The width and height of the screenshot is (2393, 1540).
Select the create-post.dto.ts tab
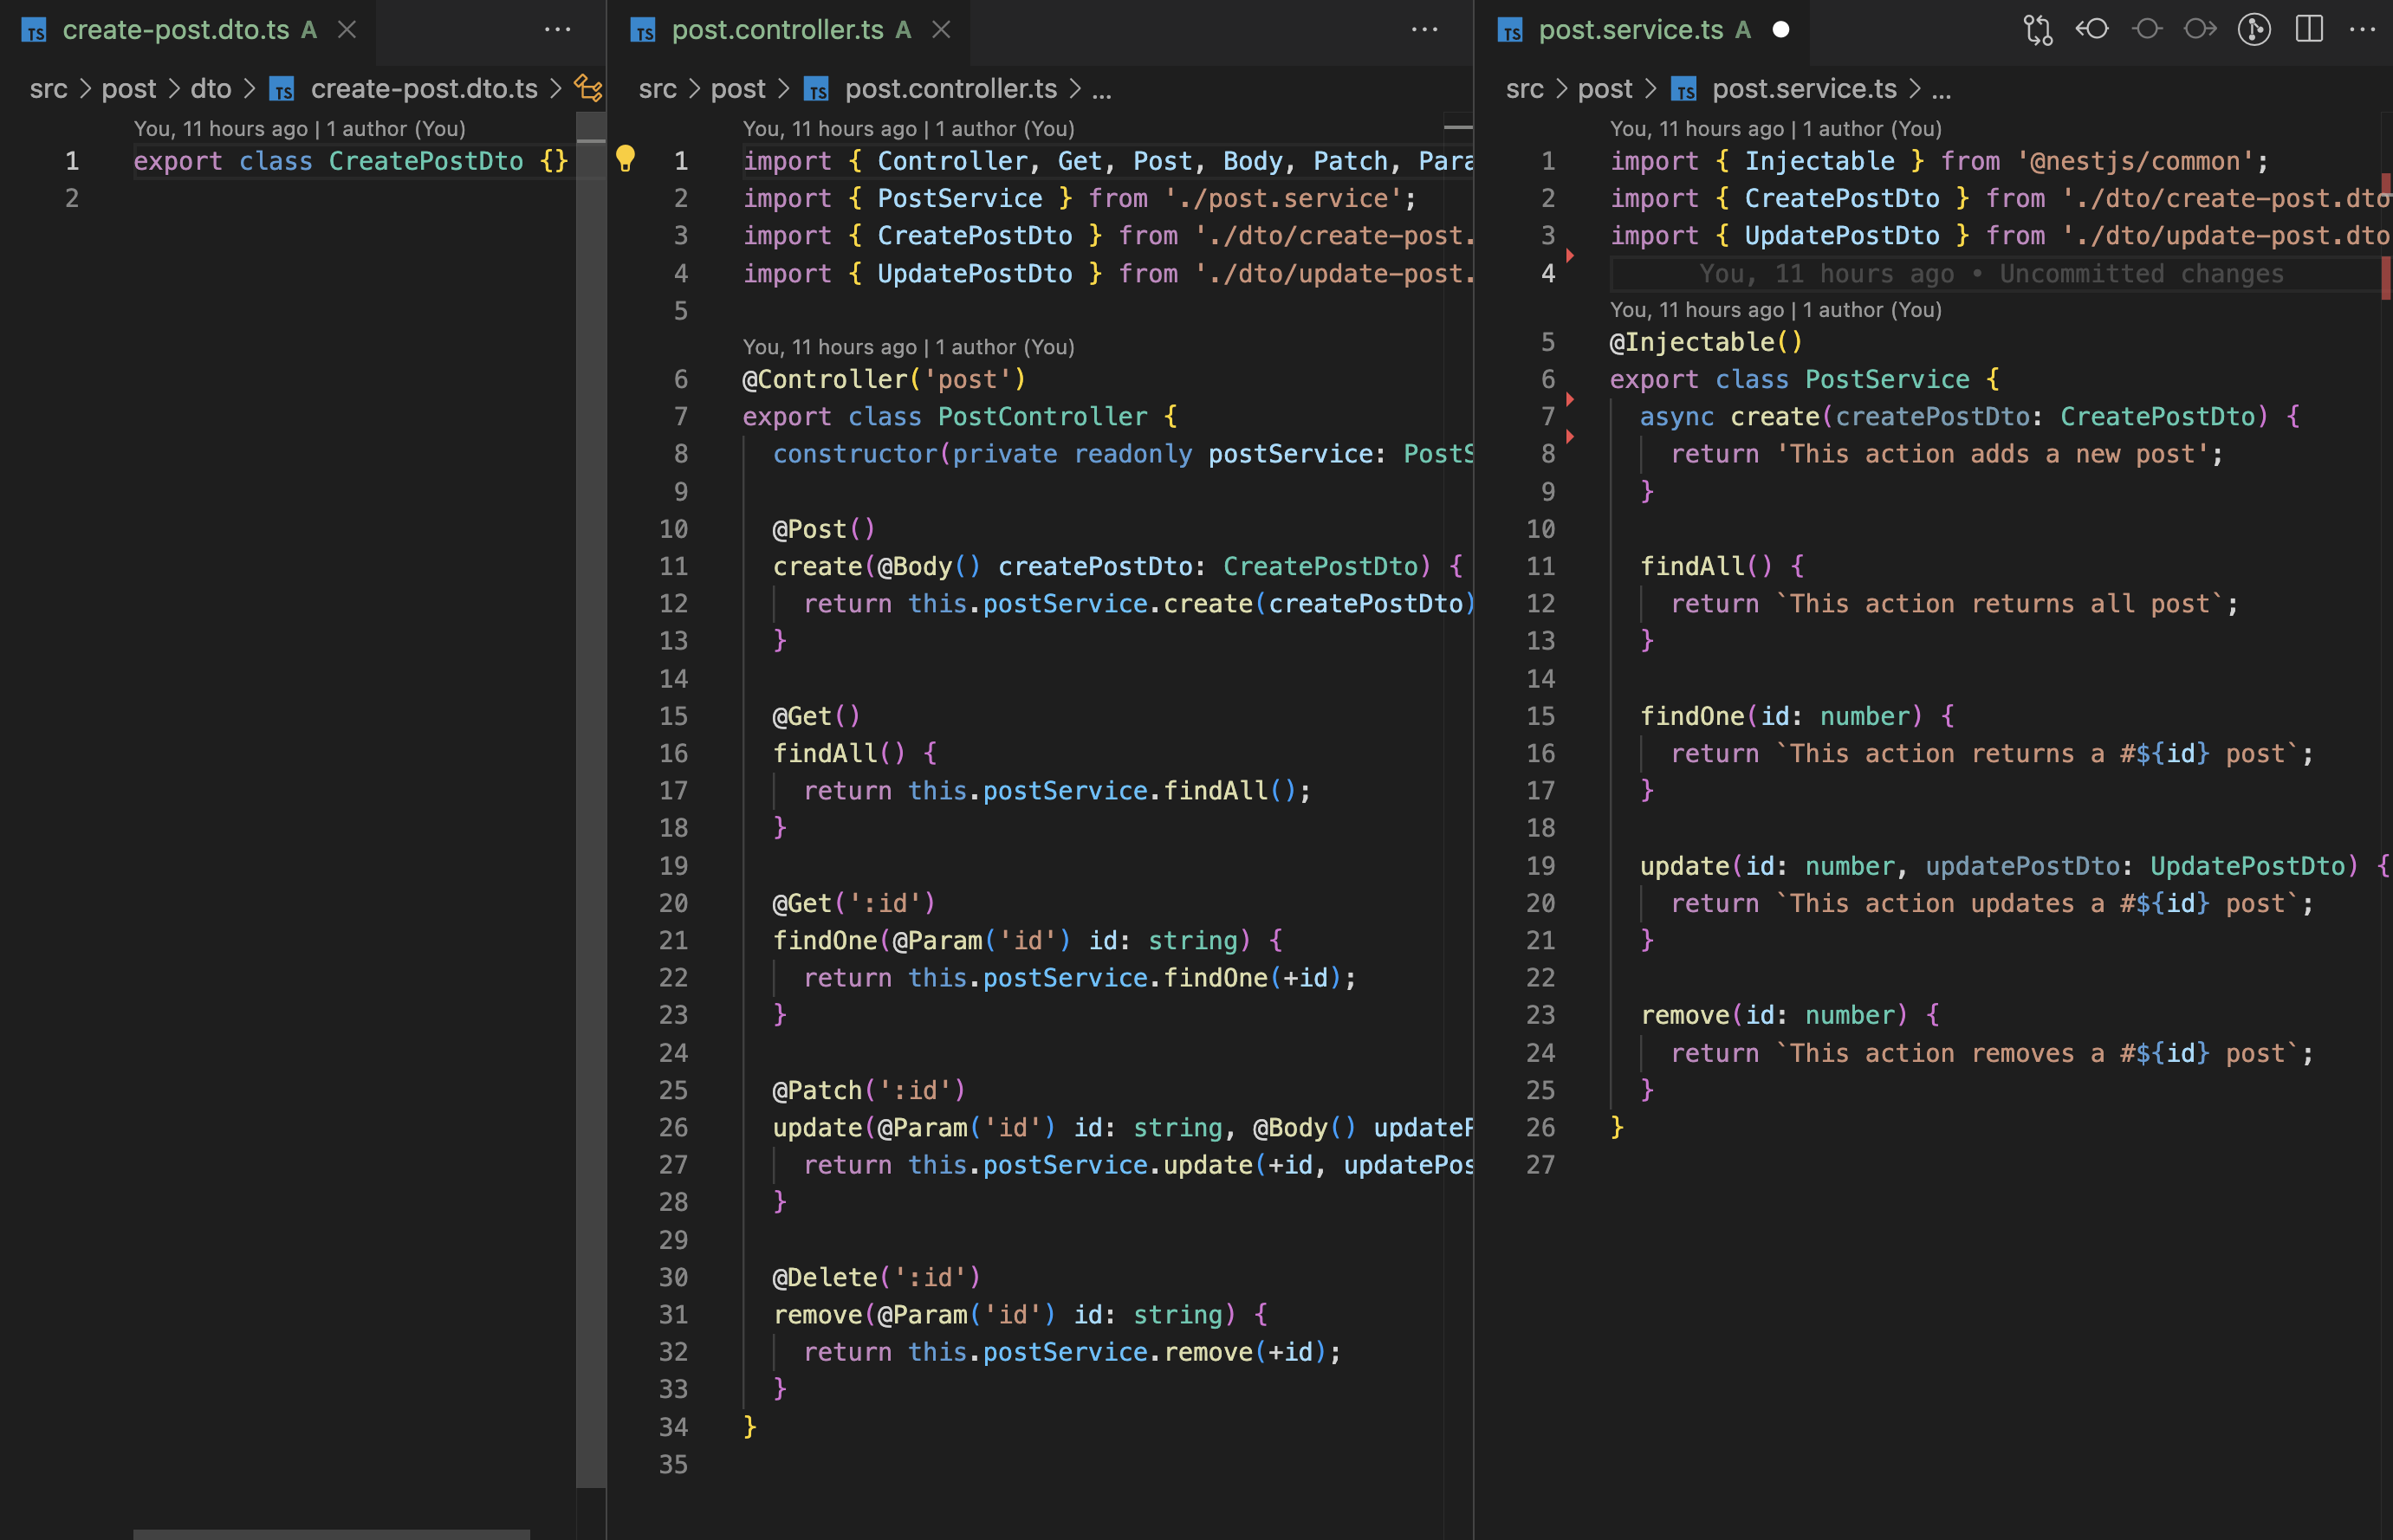(175, 30)
